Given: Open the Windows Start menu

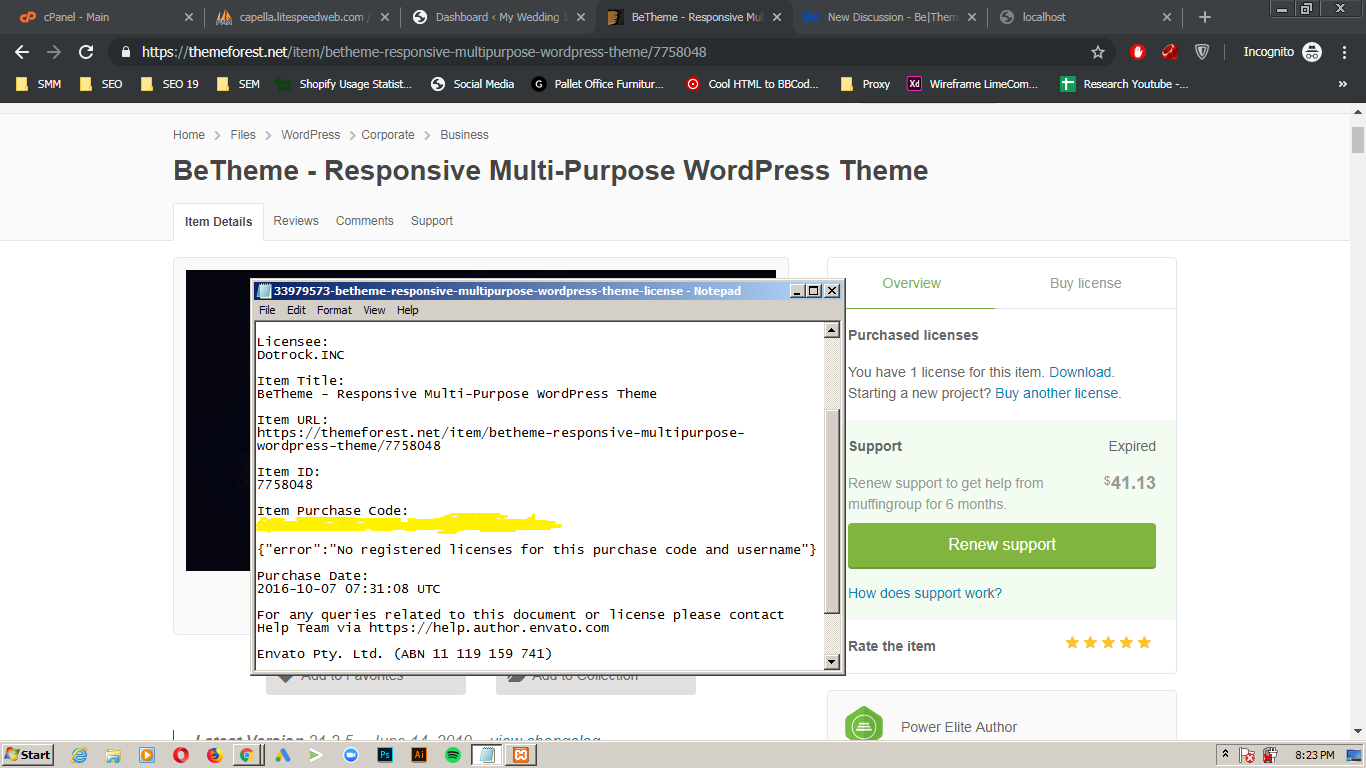Looking at the screenshot, I should [28, 755].
